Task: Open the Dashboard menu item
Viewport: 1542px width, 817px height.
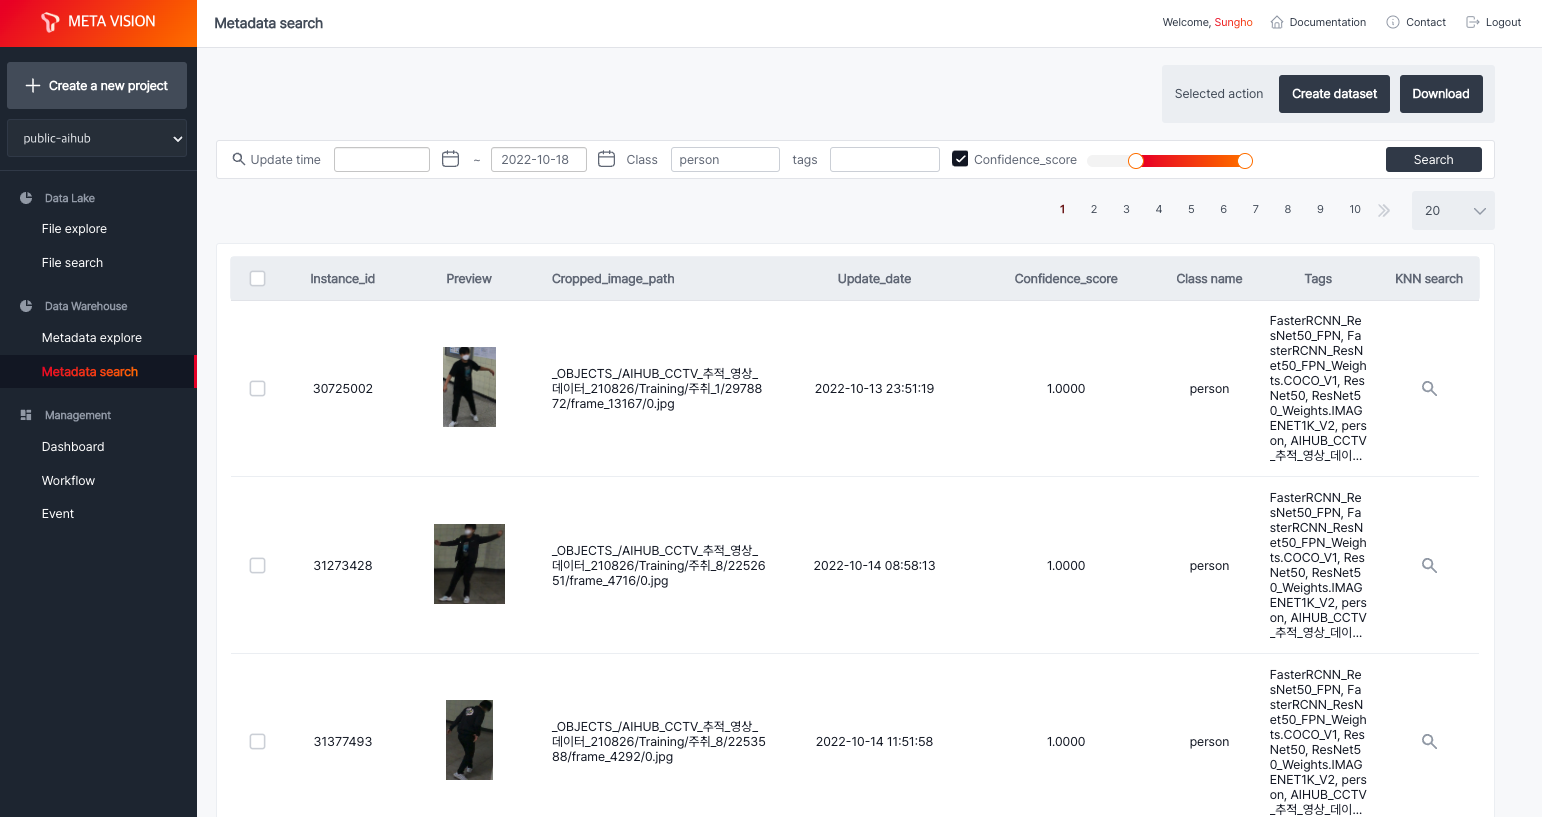Action: click(73, 447)
